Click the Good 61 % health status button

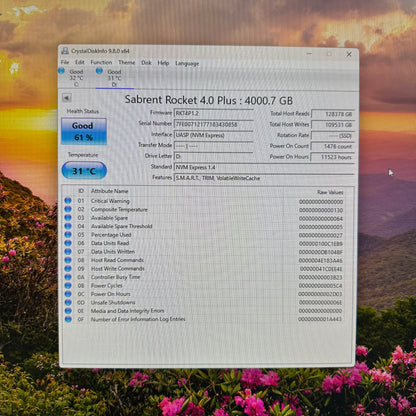point(84,131)
